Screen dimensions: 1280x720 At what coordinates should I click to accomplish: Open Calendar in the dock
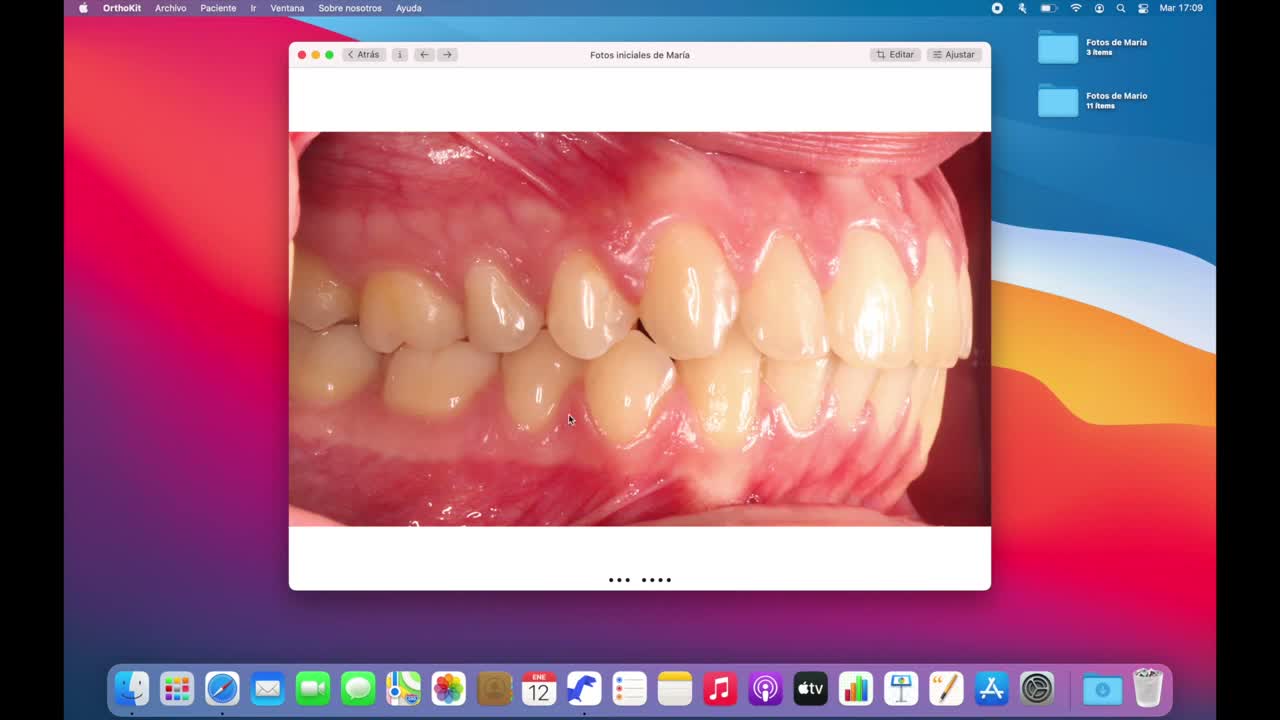[539, 688]
